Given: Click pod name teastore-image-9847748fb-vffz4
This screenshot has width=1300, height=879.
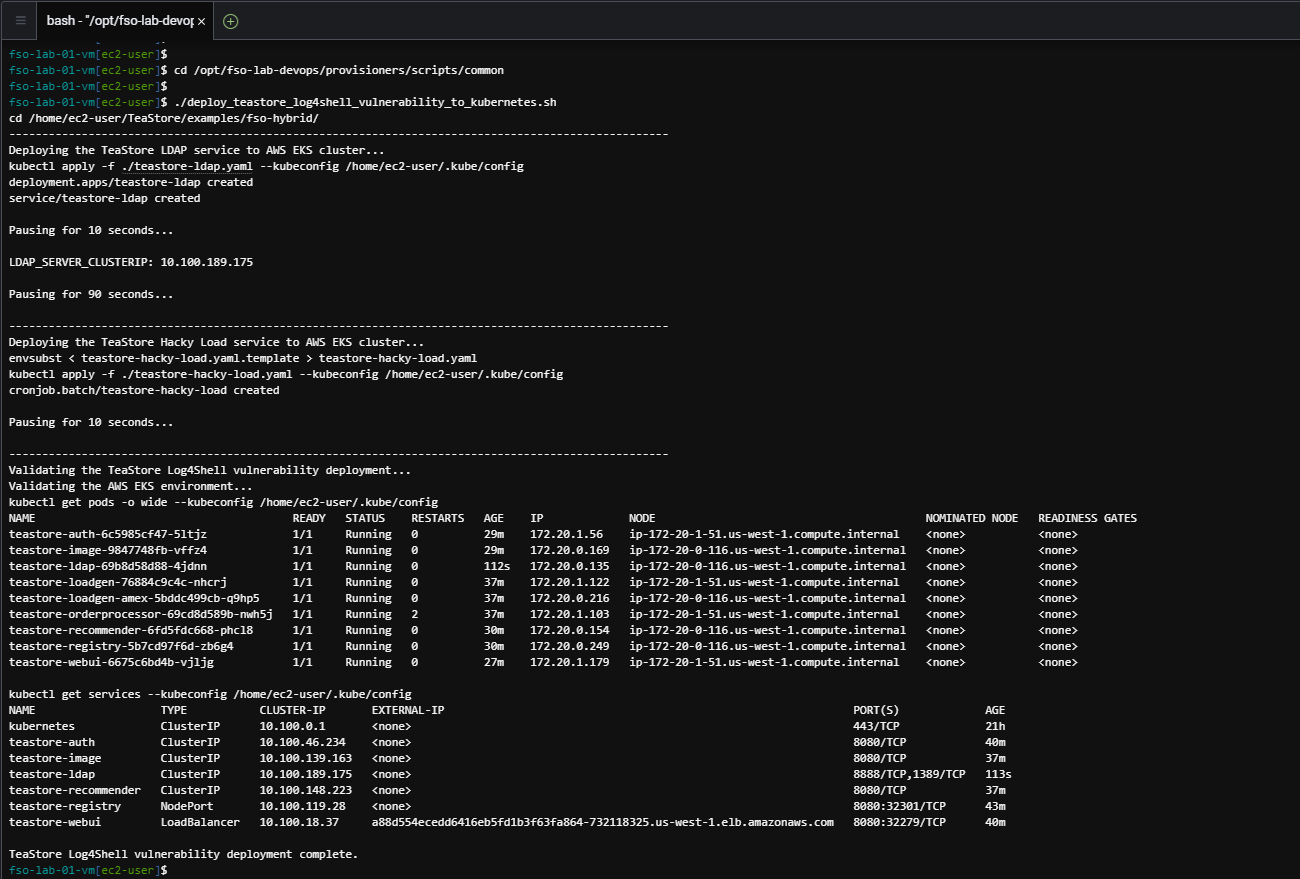Looking at the screenshot, I should point(108,550).
